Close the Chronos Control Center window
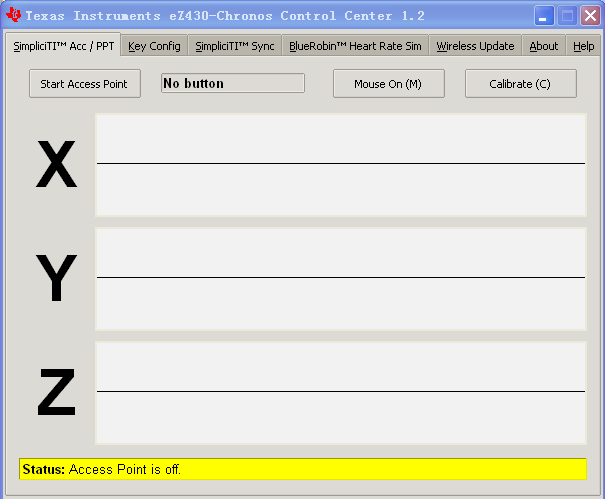Screen dimensions: 605x499 590,15
